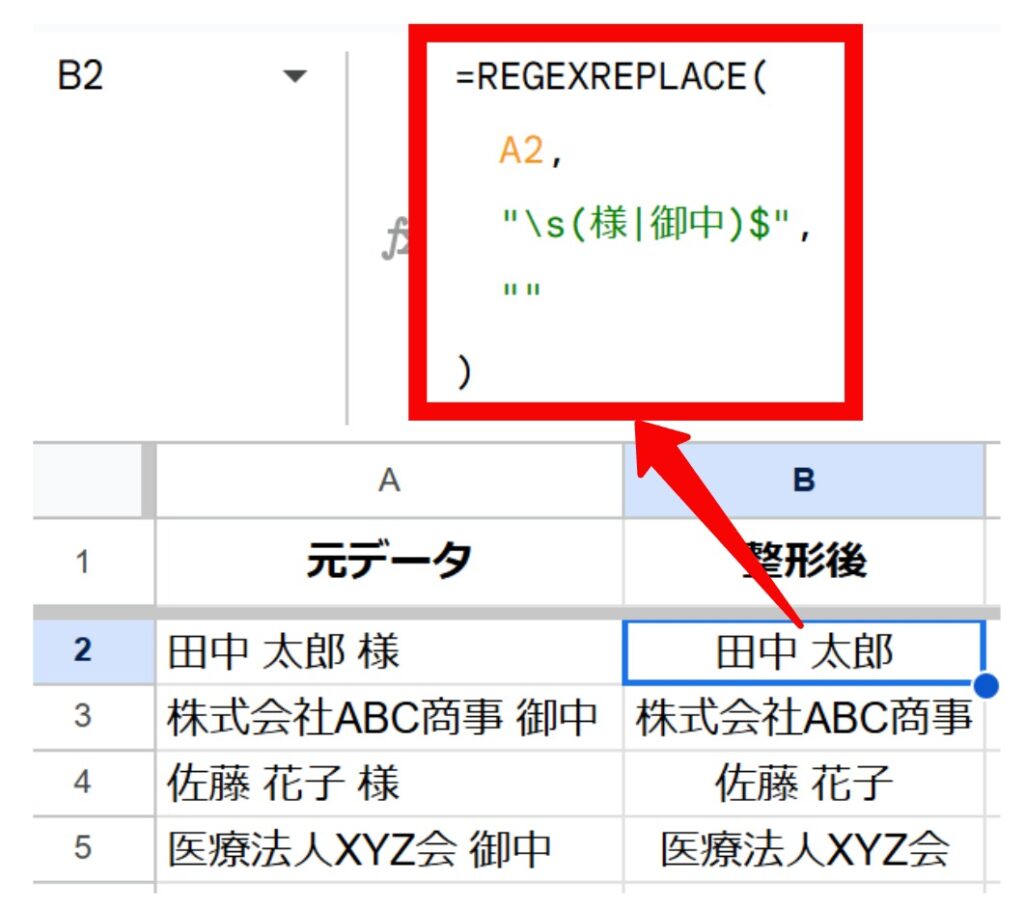The image size is (1024, 909).
Task: Click the 整形後 header cell
Action: [x=804, y=562]
